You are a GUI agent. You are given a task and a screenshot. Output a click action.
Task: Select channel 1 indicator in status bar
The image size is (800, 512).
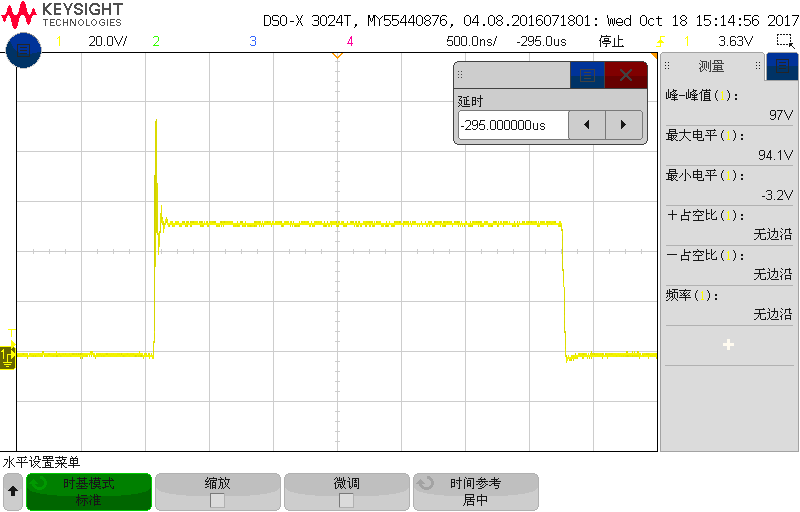tap(59, 41)
